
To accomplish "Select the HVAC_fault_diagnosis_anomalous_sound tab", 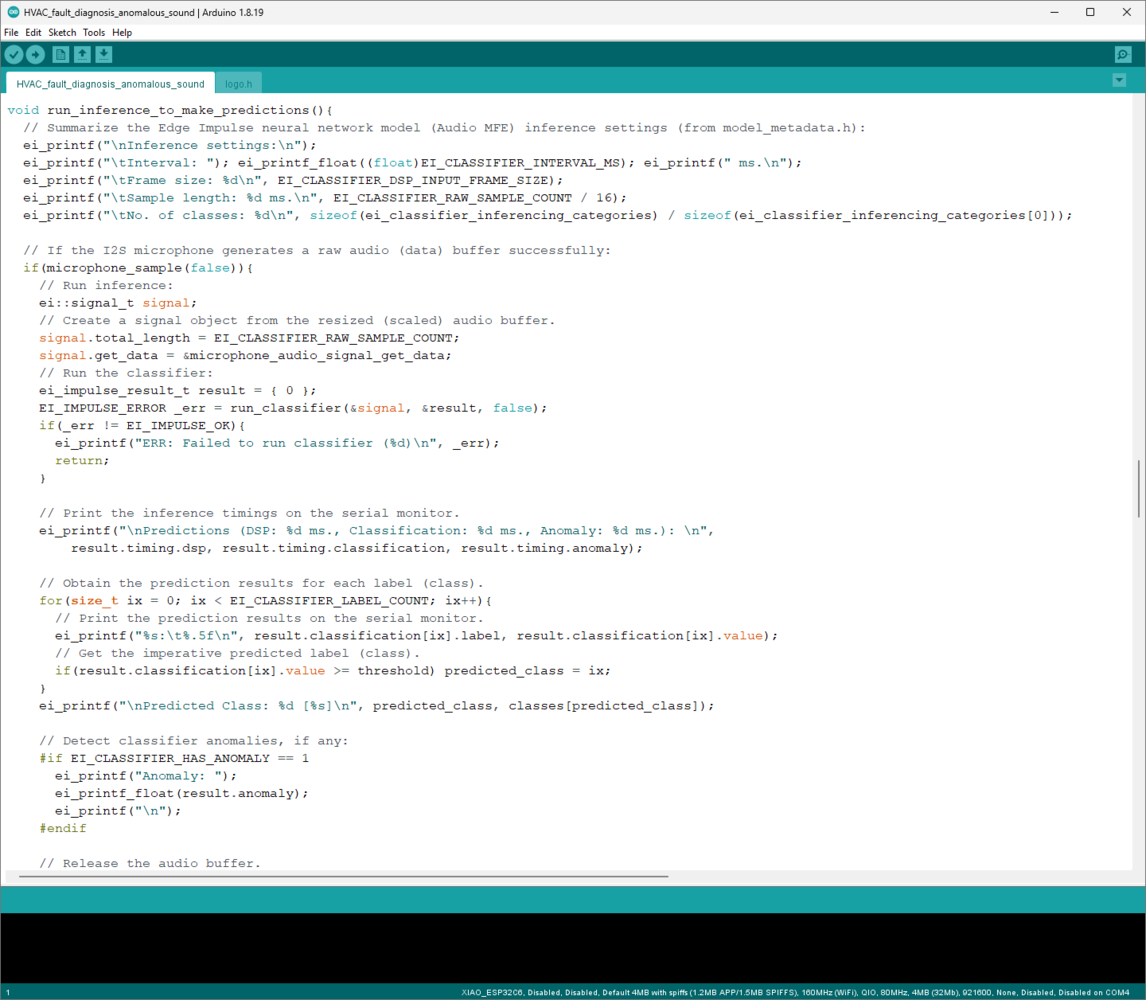I will (110, 84).
